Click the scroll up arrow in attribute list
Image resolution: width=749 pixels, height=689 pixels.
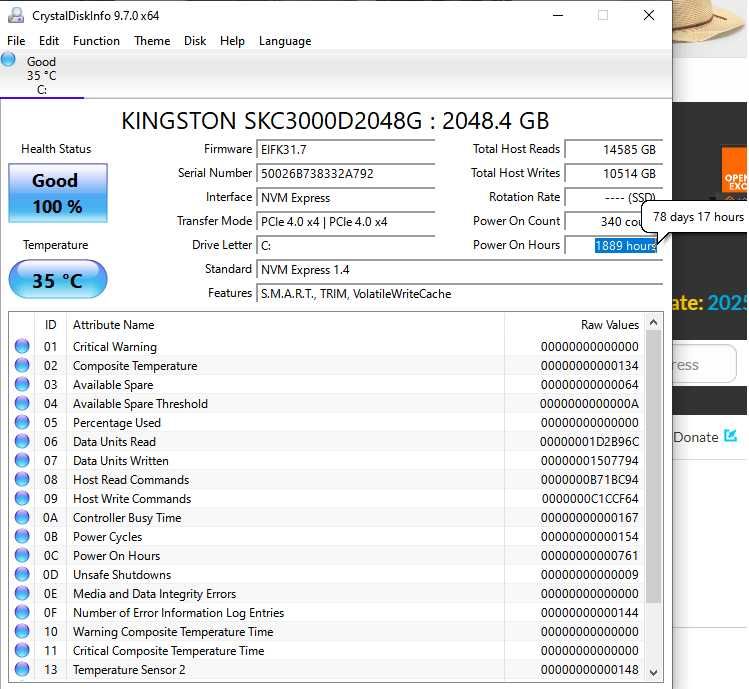pos(653,323)
